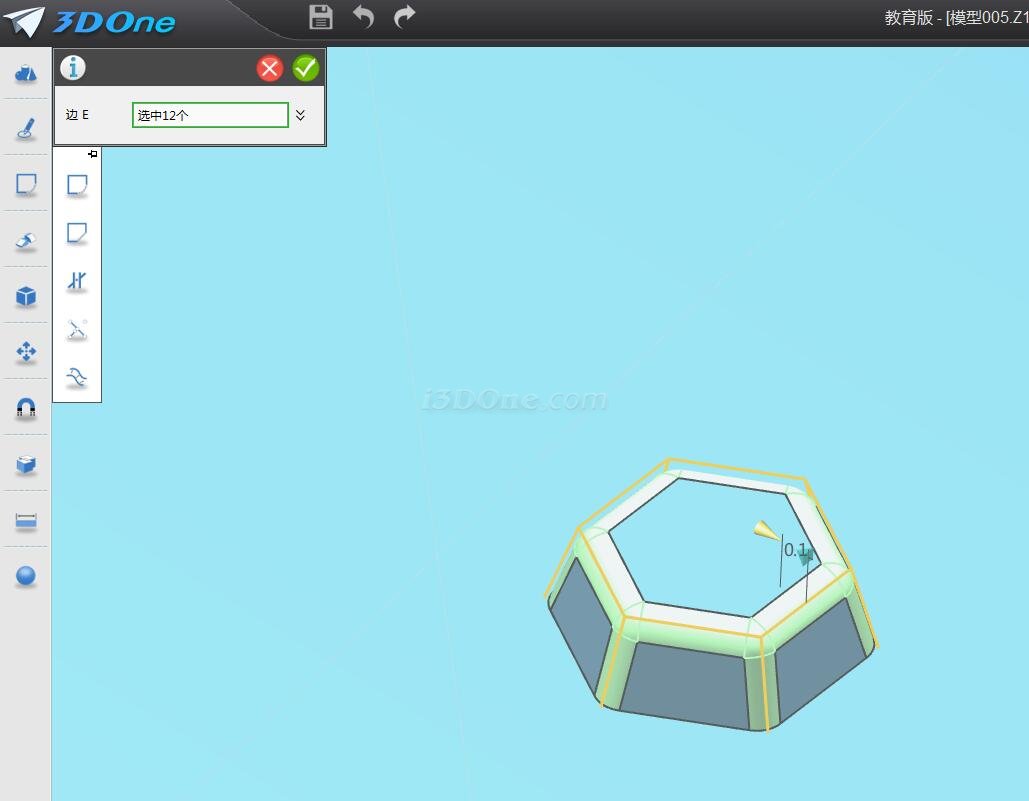Select the draft tool in flyout panel
The height and width of the screenshot is (801, 1029).
[77, 281]
